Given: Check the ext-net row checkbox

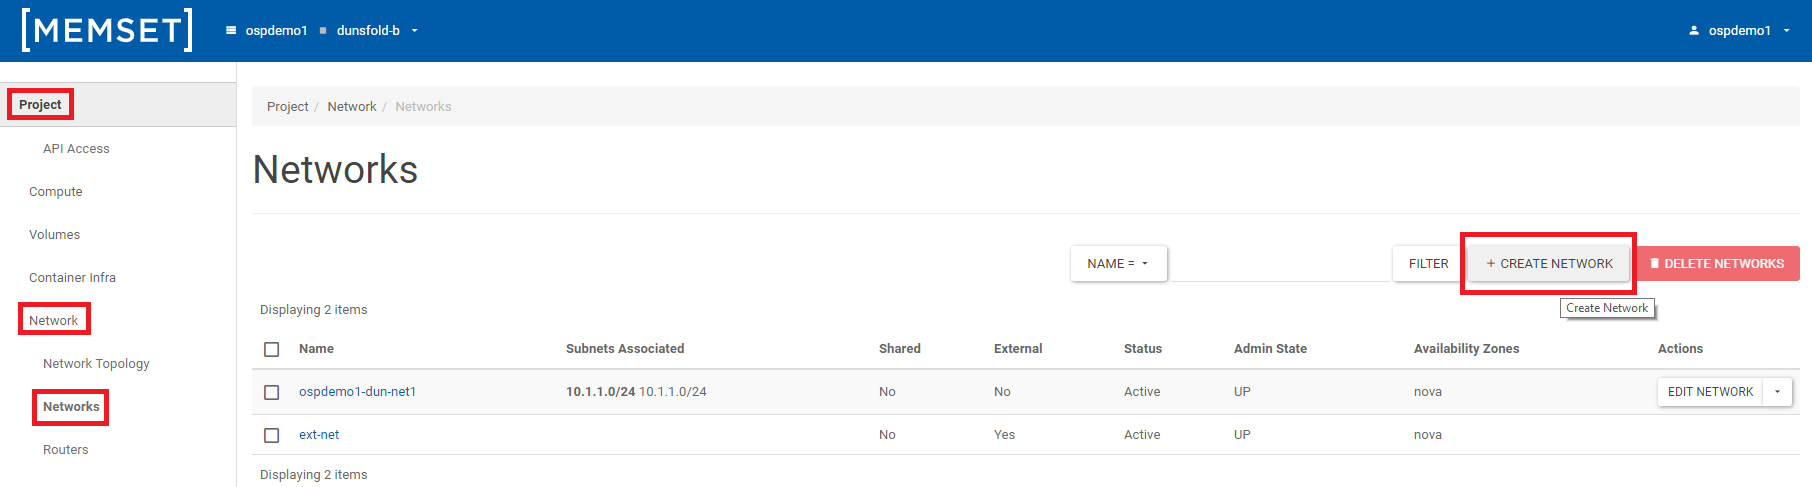Looking at the screenshot, I should pos(271,435).
